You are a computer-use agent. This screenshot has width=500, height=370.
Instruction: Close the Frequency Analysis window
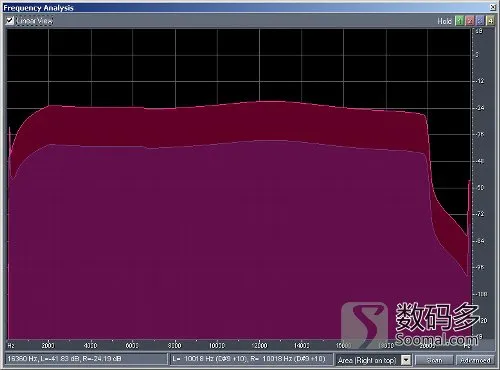coord(493,7)
